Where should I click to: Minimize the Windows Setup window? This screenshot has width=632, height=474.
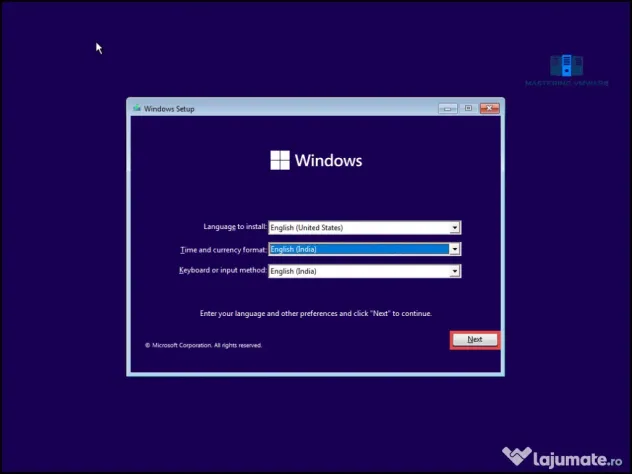(x=448, y=108)
